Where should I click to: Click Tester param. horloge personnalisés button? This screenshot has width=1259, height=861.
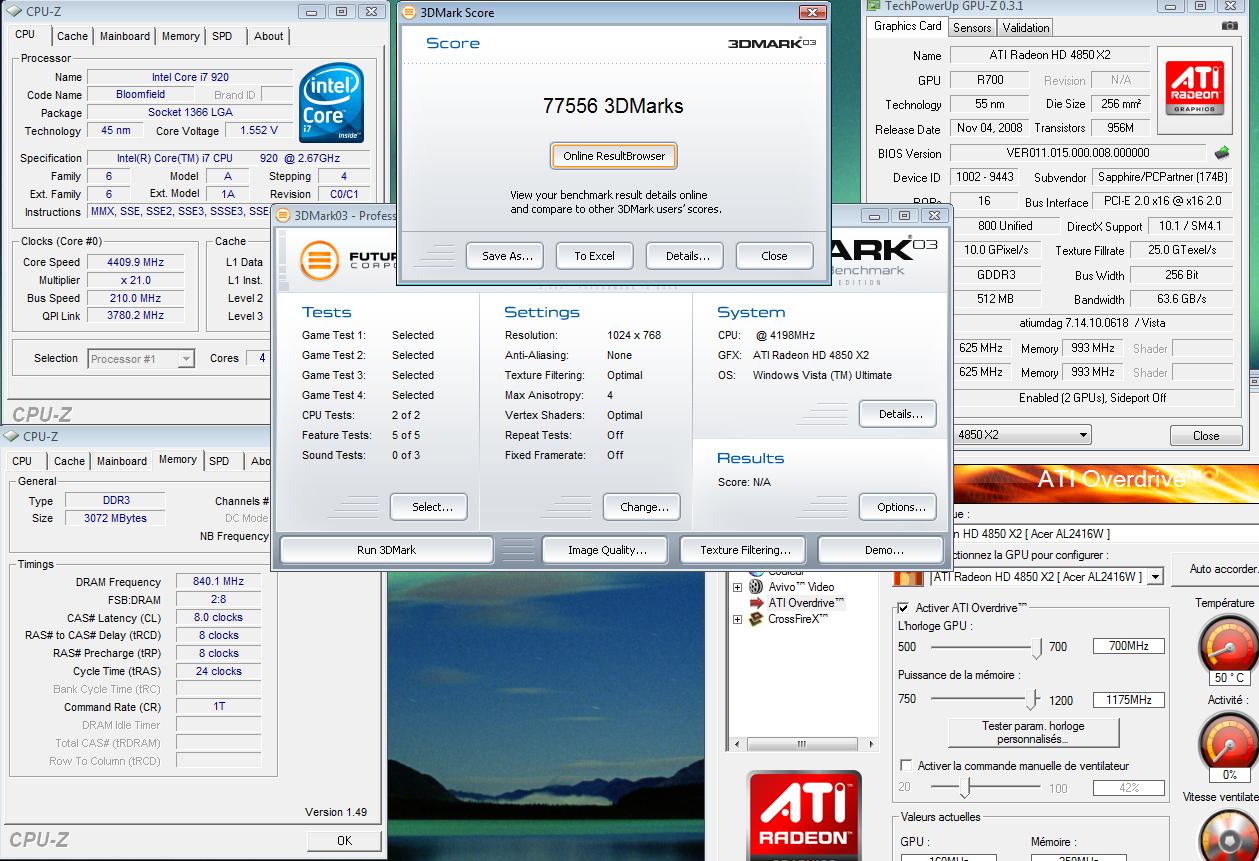pos(1033,733)
